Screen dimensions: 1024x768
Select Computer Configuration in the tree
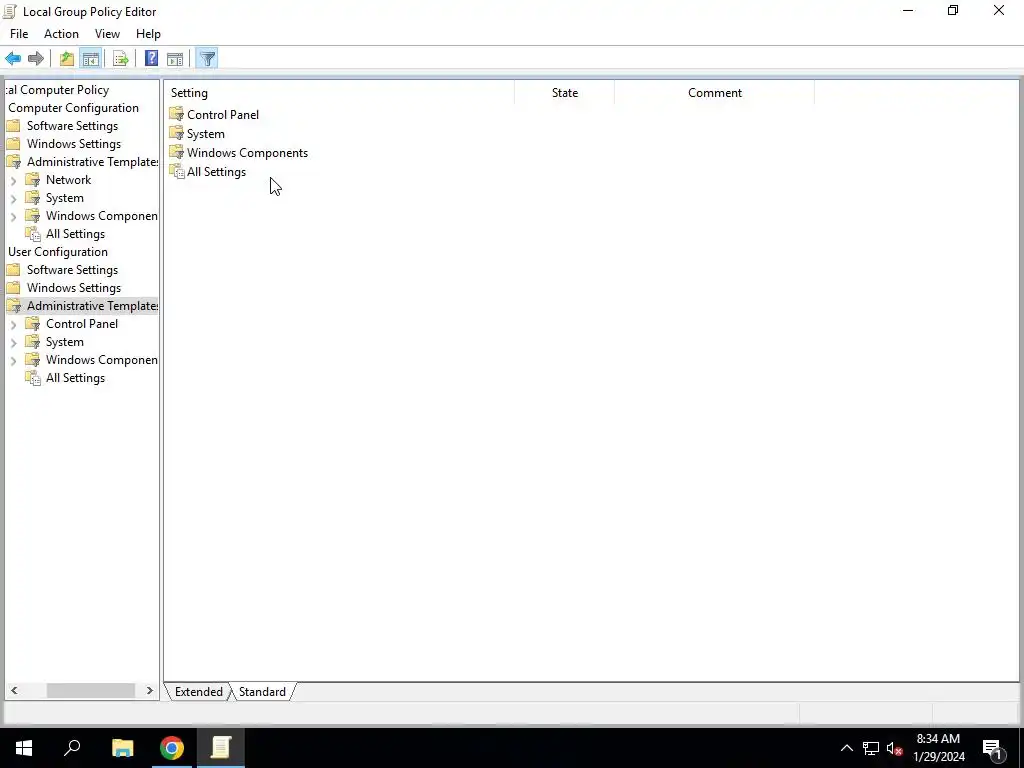tap(73, 108)
